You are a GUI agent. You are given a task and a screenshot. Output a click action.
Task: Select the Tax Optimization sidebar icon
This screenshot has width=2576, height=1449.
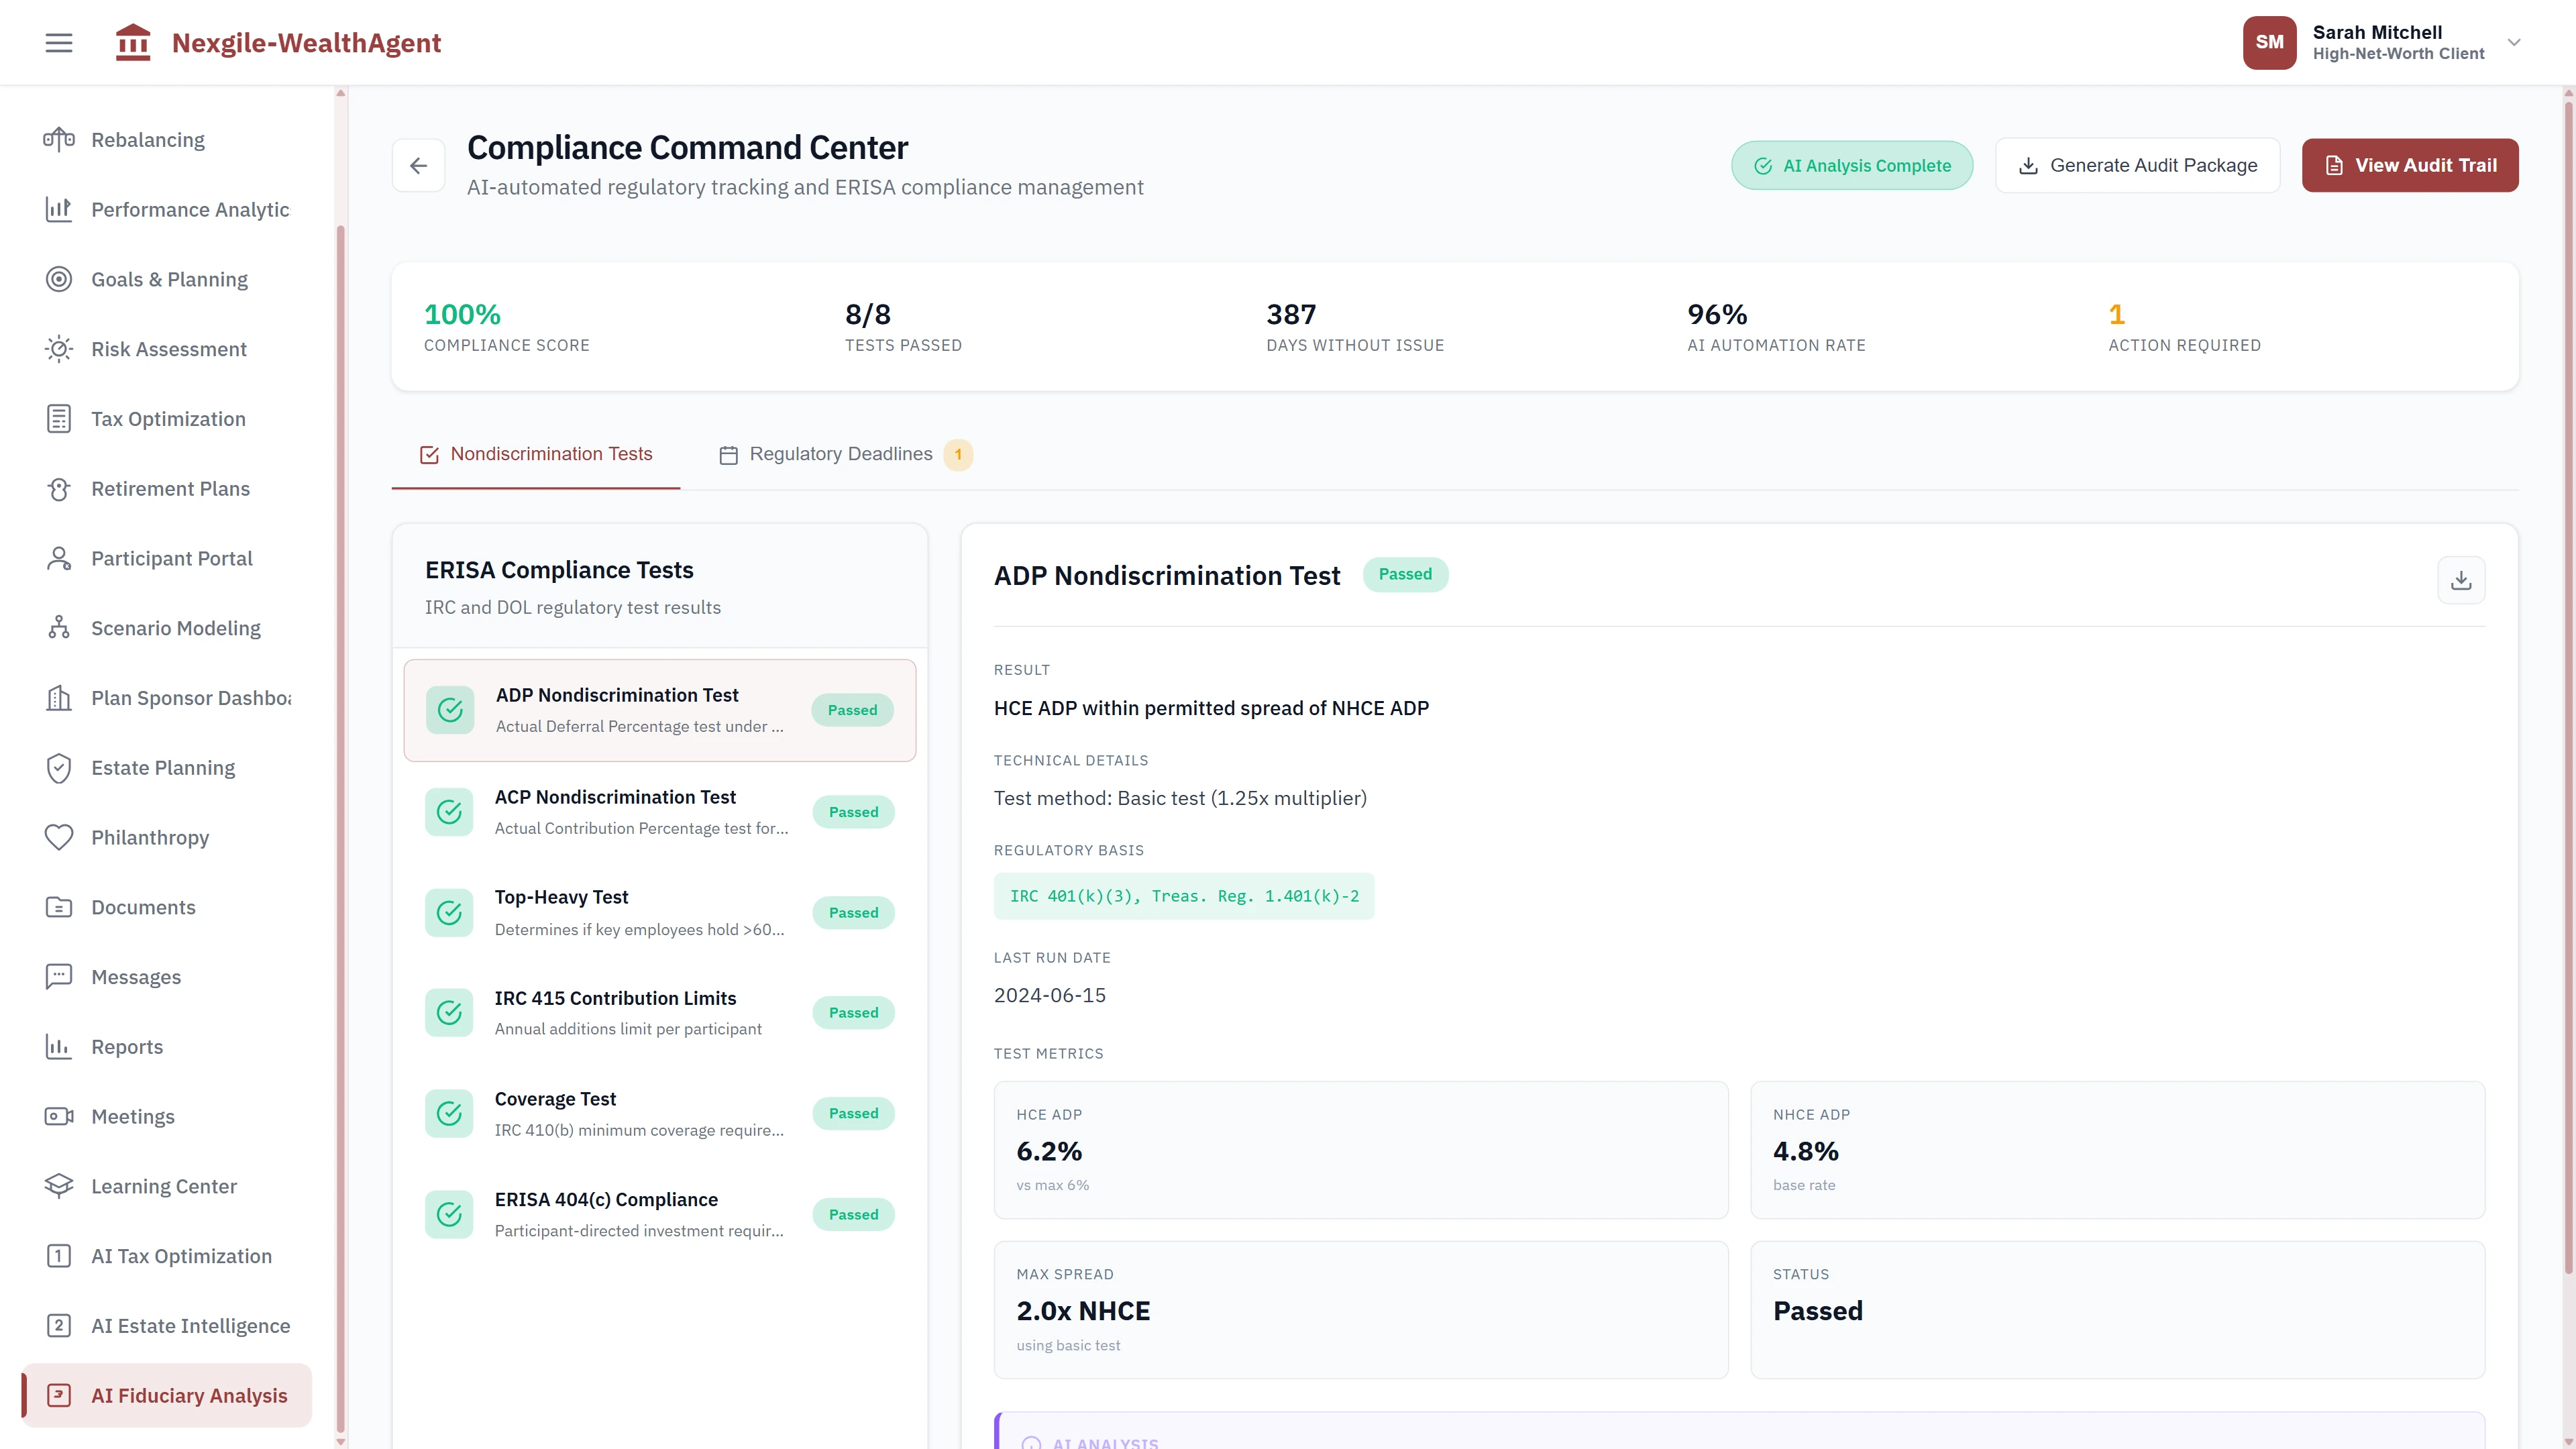[x=59, y=418]
